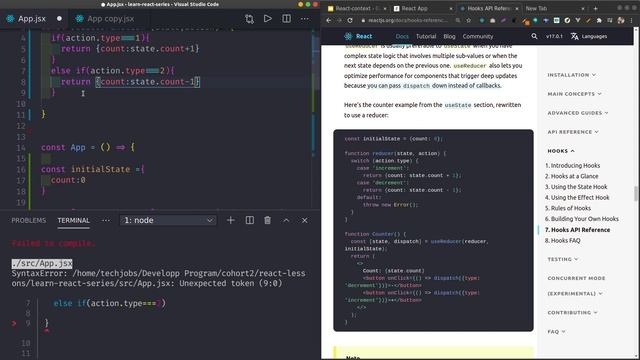Screen dimensions: 640x360
Task: Open the terminal selector '1: node' dropdown
Action: (168, 220)
